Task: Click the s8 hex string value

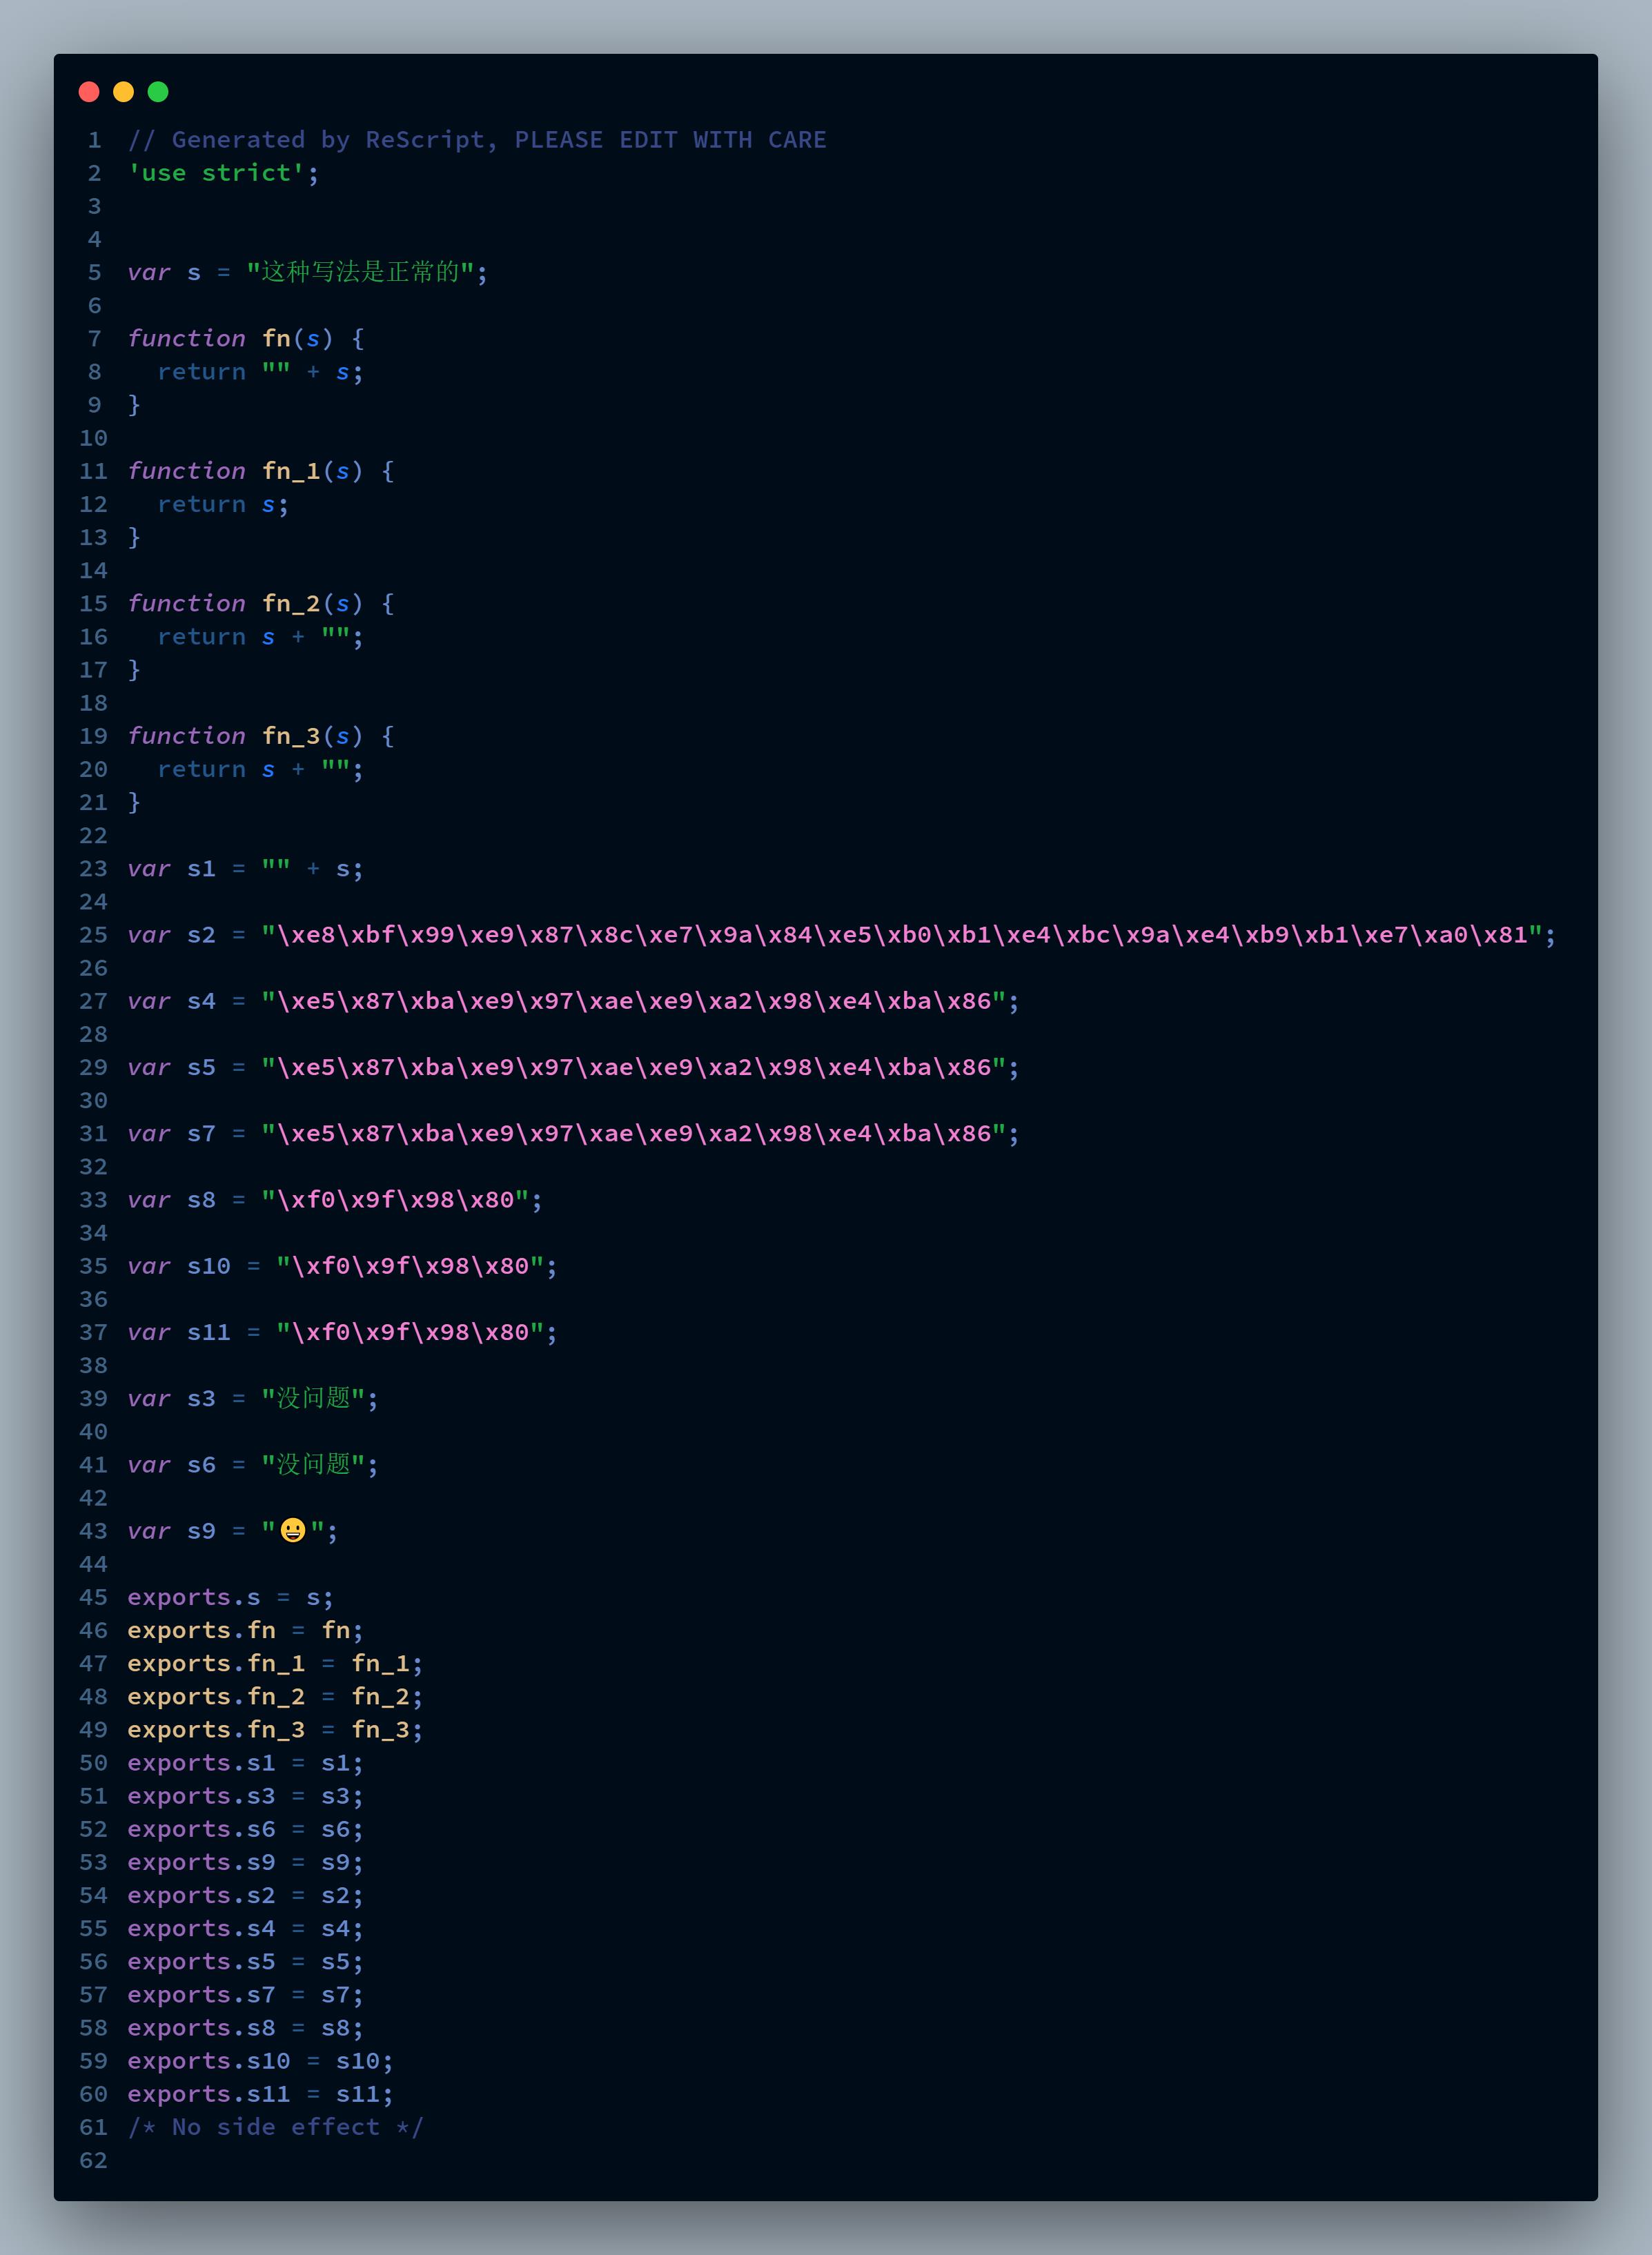Action: [x=395, y=1200]
